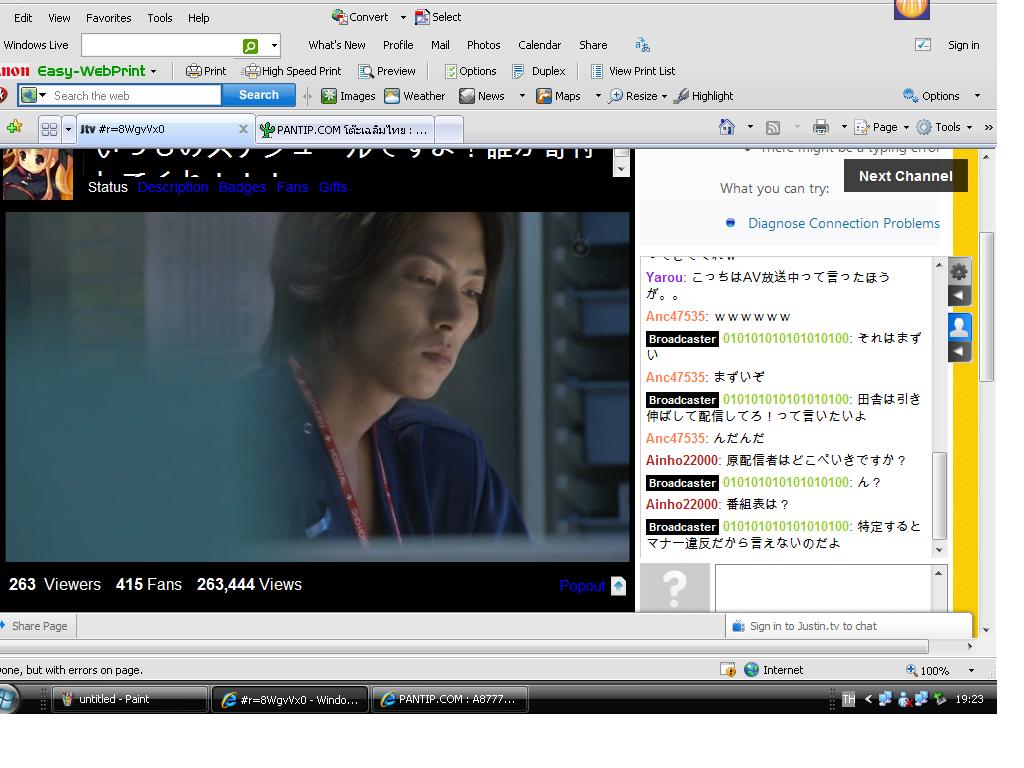Click the Select toolbar icon

pyautogui.click(x=422, y=16)
